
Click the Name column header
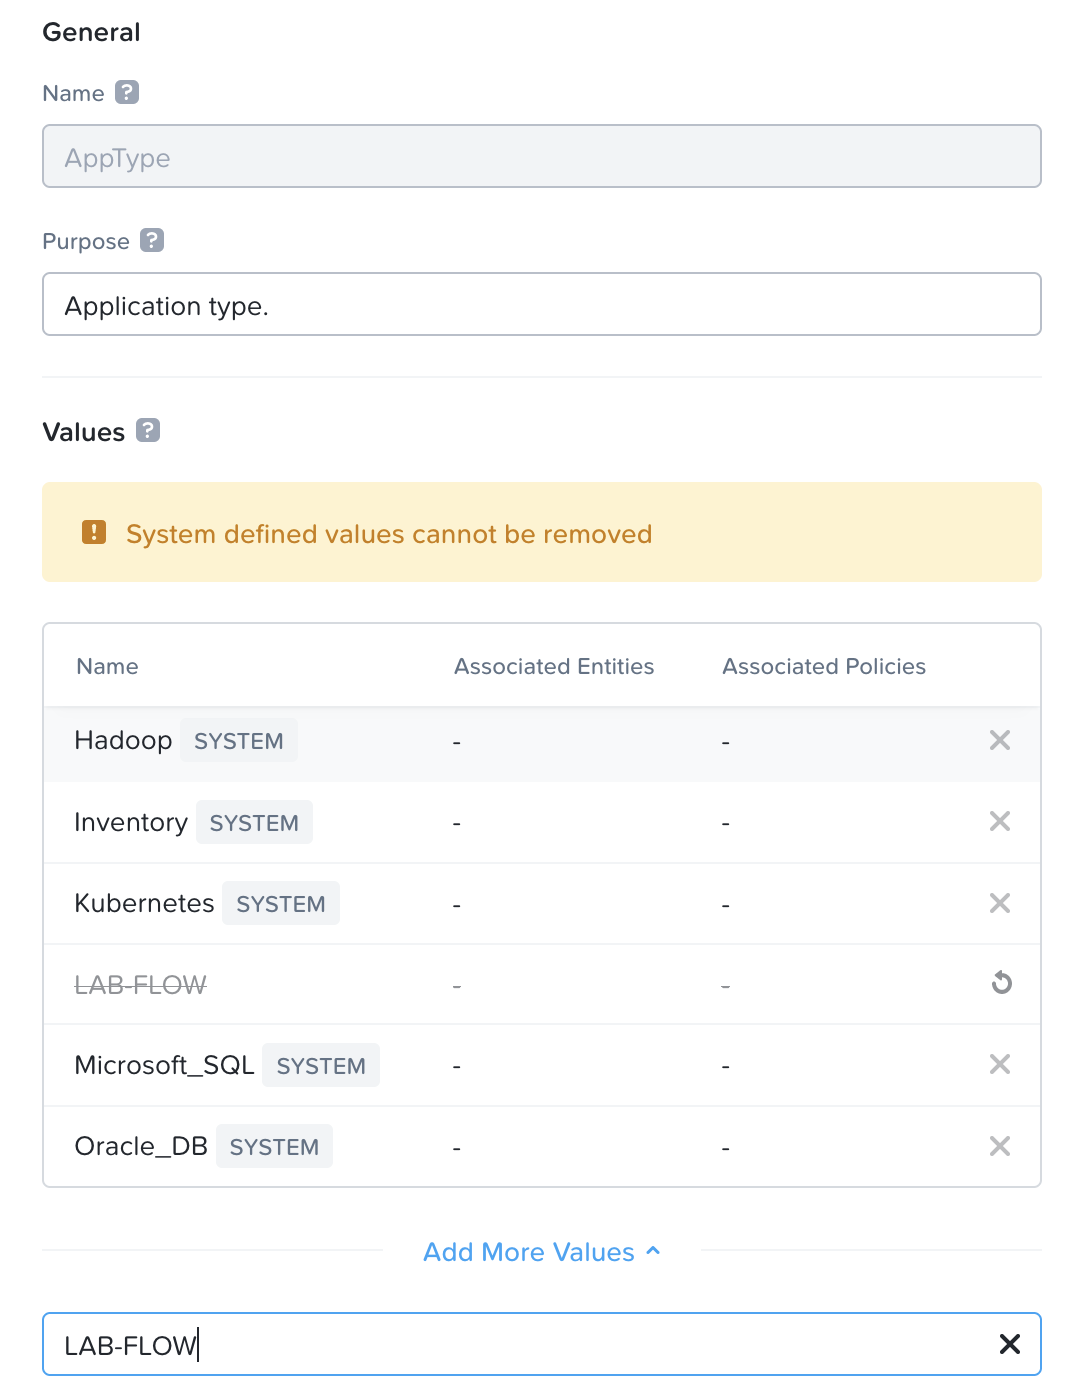tap(108, 667)
